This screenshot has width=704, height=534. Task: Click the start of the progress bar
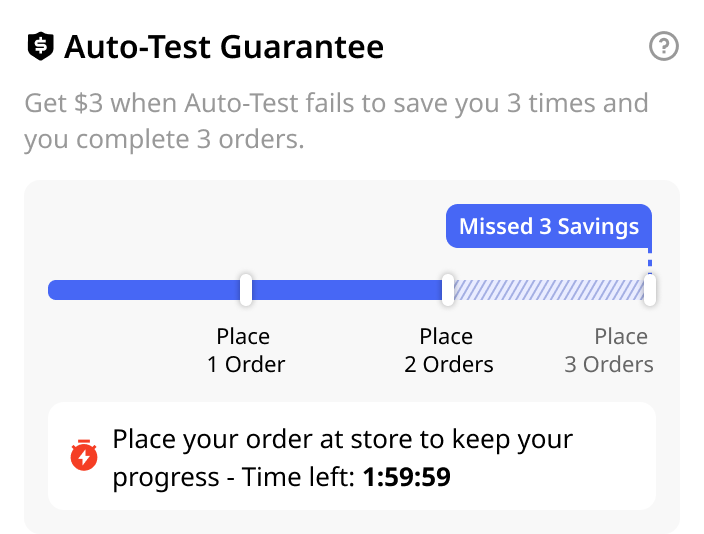click(x=58, y=290)
